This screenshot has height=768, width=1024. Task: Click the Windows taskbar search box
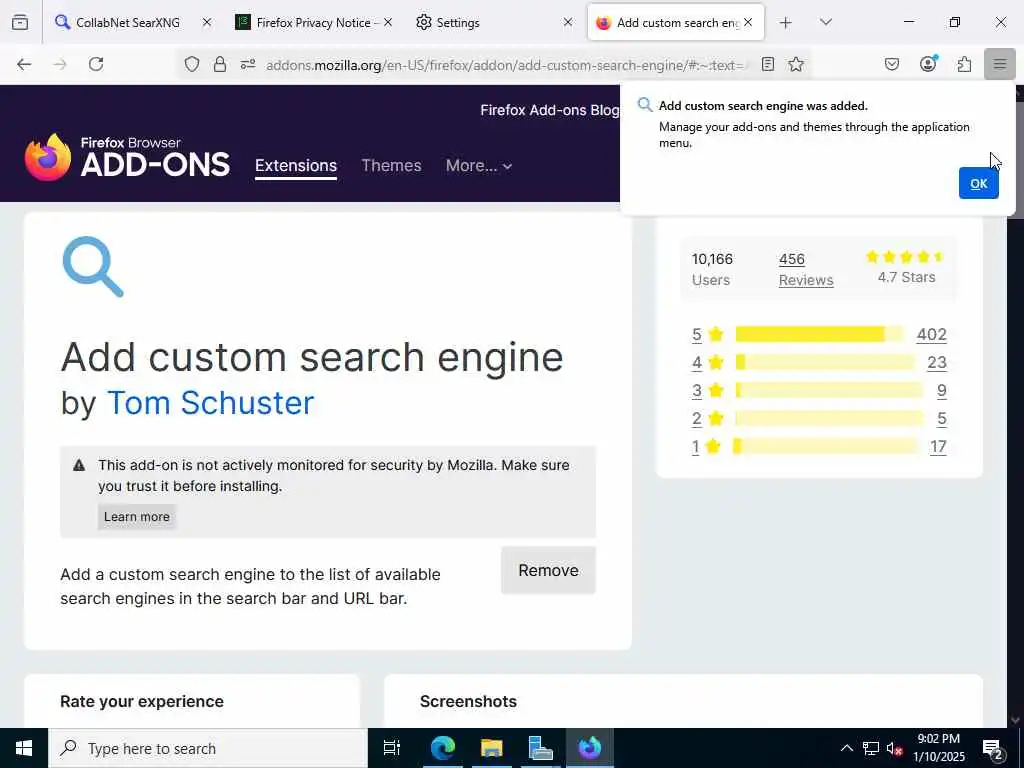(x=208, y=748)
